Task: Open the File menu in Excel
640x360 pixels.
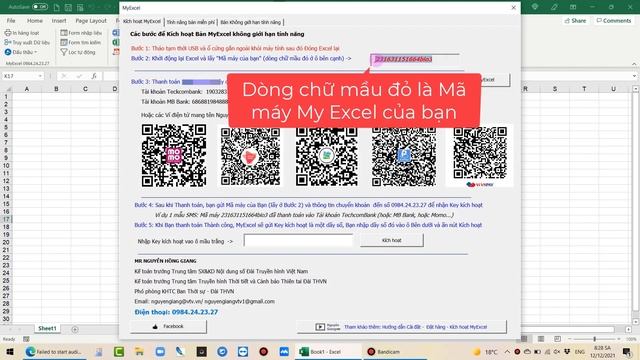Action: pos(11,20)
